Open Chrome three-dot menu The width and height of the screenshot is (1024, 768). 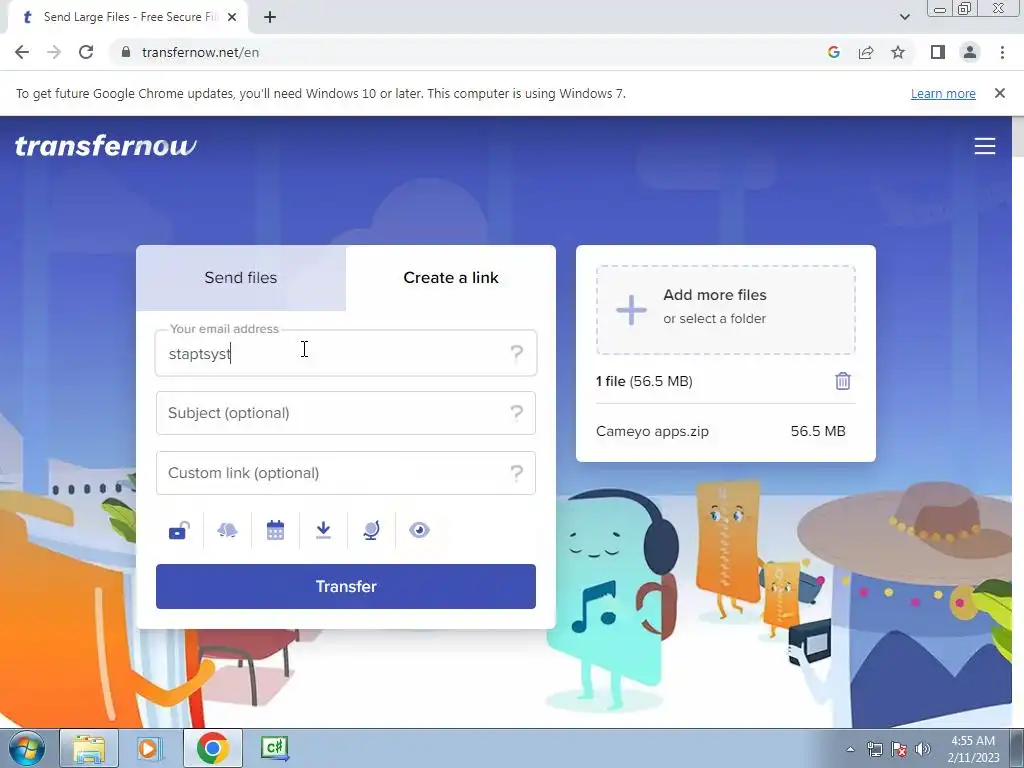tap(1002, 52)
